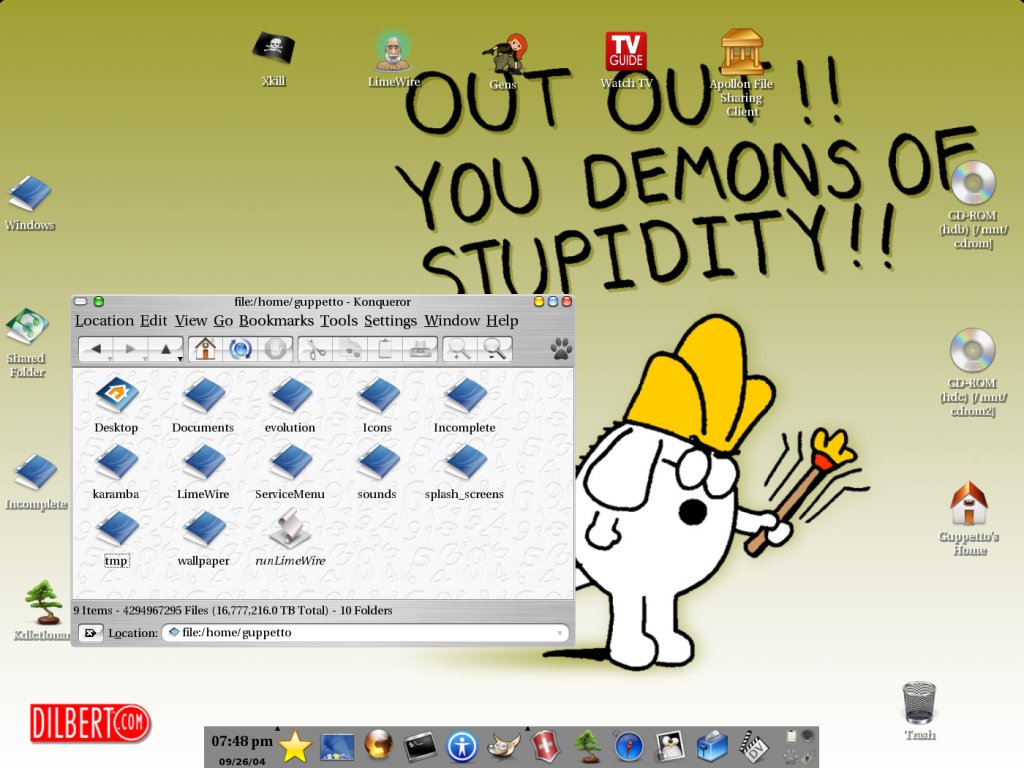Open the Help menu
The height and width of the screenshot is (768, 1024).
pos(502,321)
